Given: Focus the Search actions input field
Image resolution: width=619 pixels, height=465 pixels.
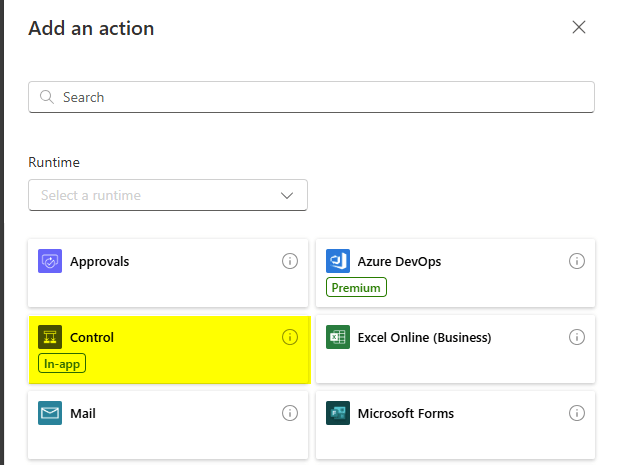Looking at the screenshot, I should click(x=320, y=97).
